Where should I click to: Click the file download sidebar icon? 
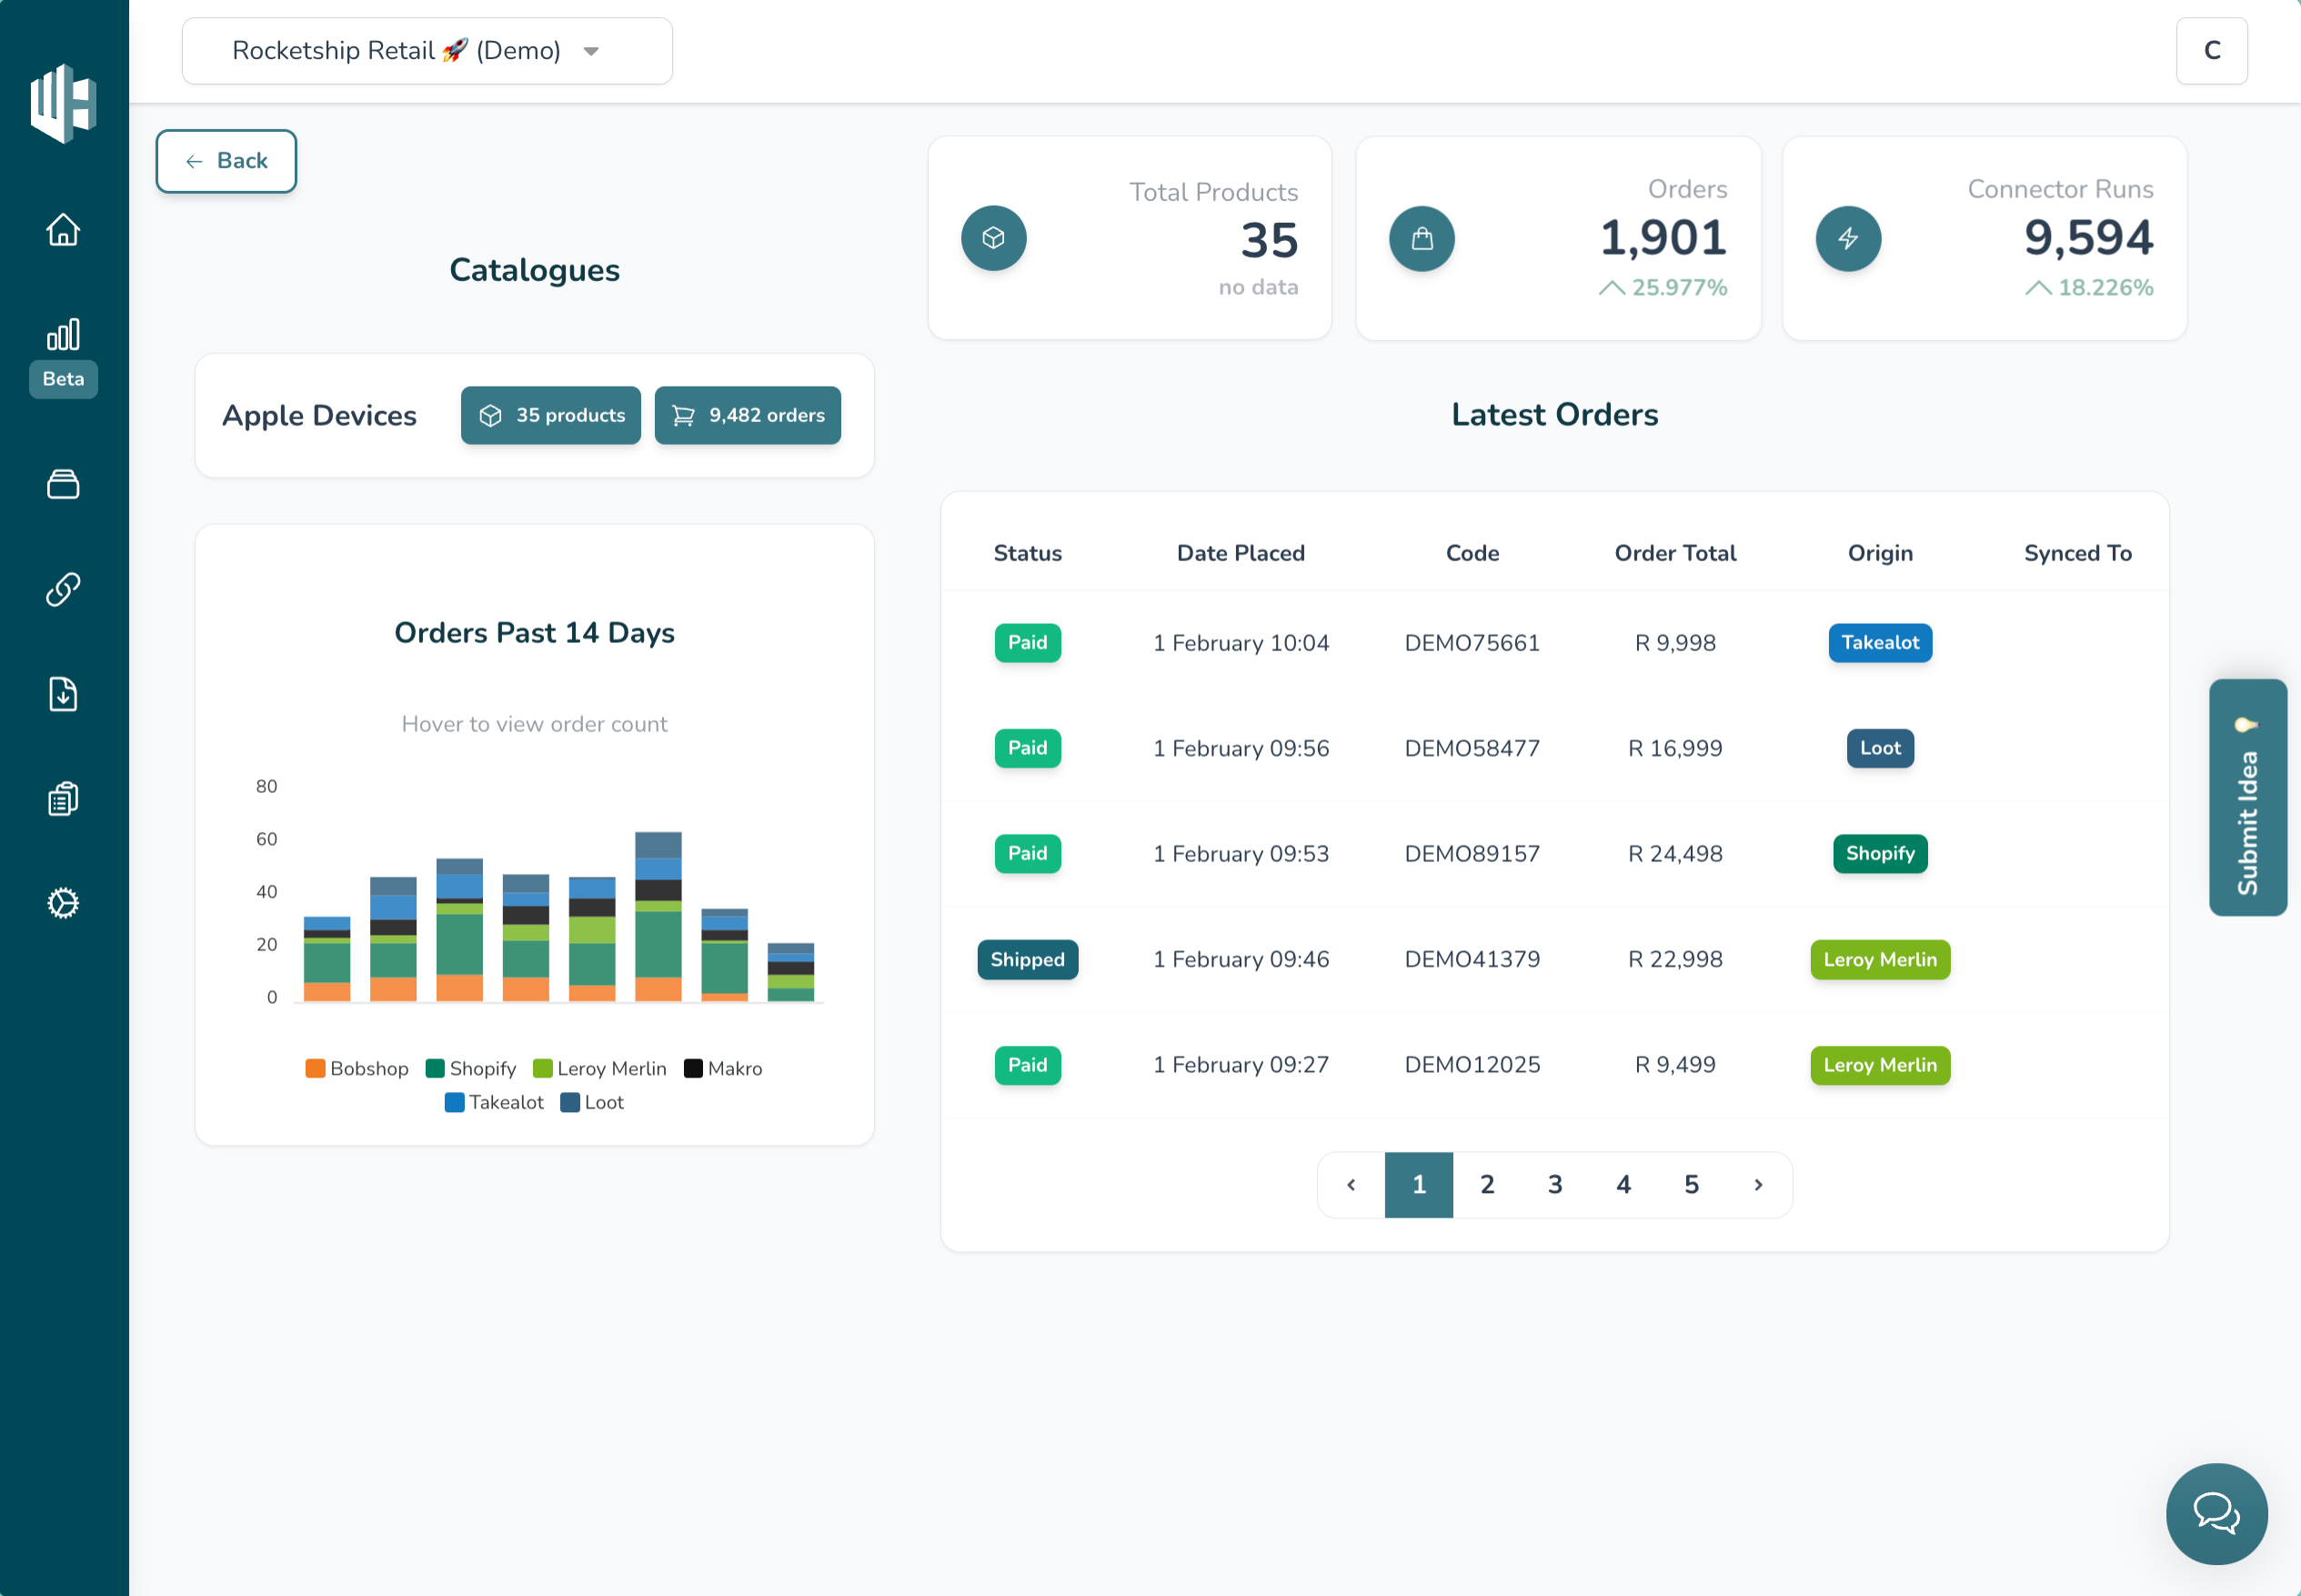(63, 694)
